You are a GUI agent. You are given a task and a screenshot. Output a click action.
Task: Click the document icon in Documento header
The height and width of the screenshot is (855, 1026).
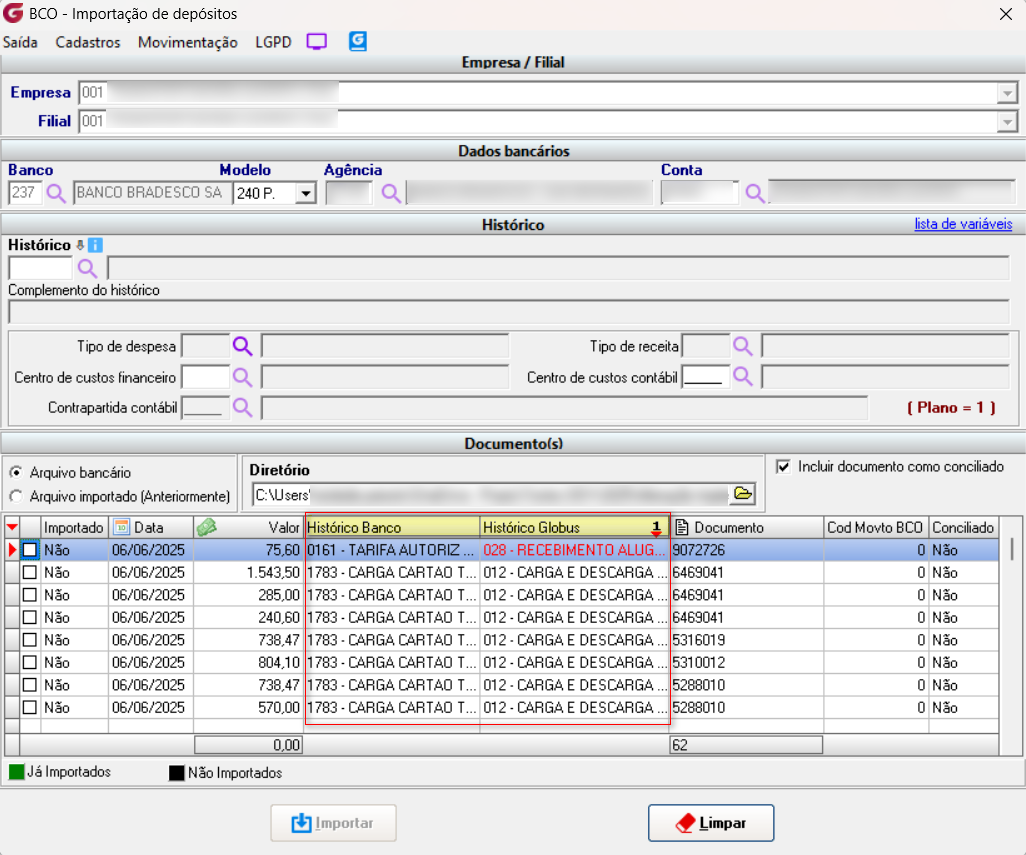tap(682, 527)
